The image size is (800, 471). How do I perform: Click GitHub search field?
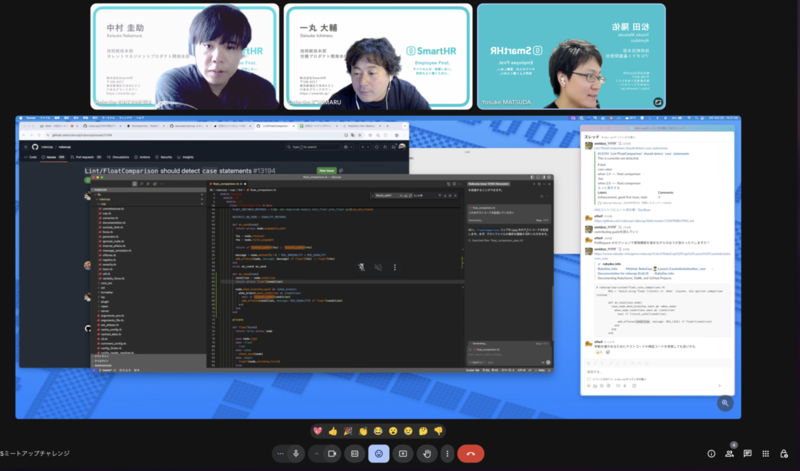(x=313, y=147)
